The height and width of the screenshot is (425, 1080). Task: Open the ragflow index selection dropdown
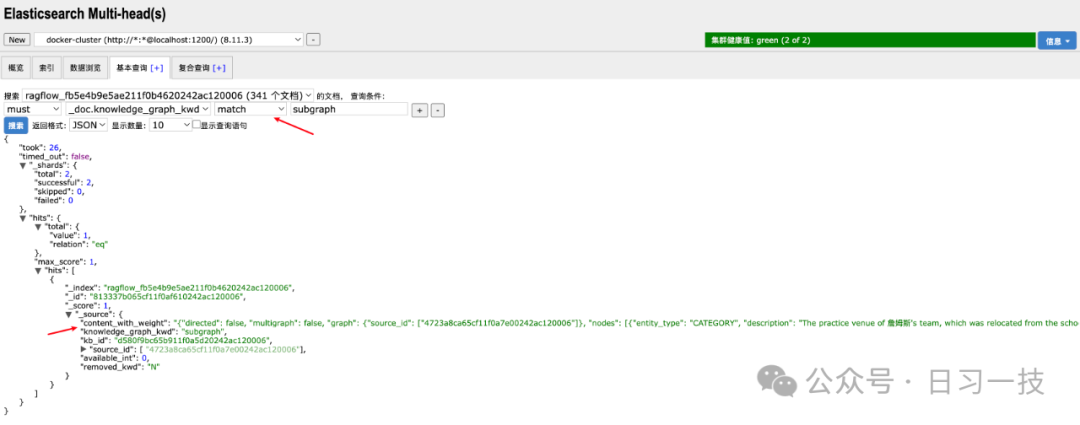tap(168, 95)
